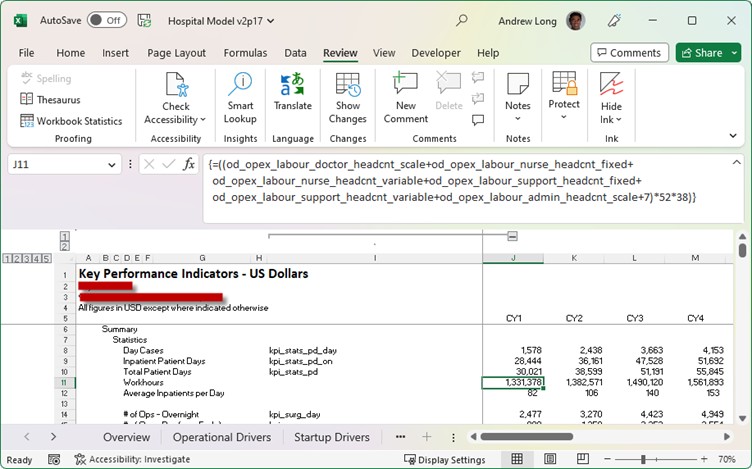Collapse the formula bar
The image size is (752, 469).
click(736, 163)
